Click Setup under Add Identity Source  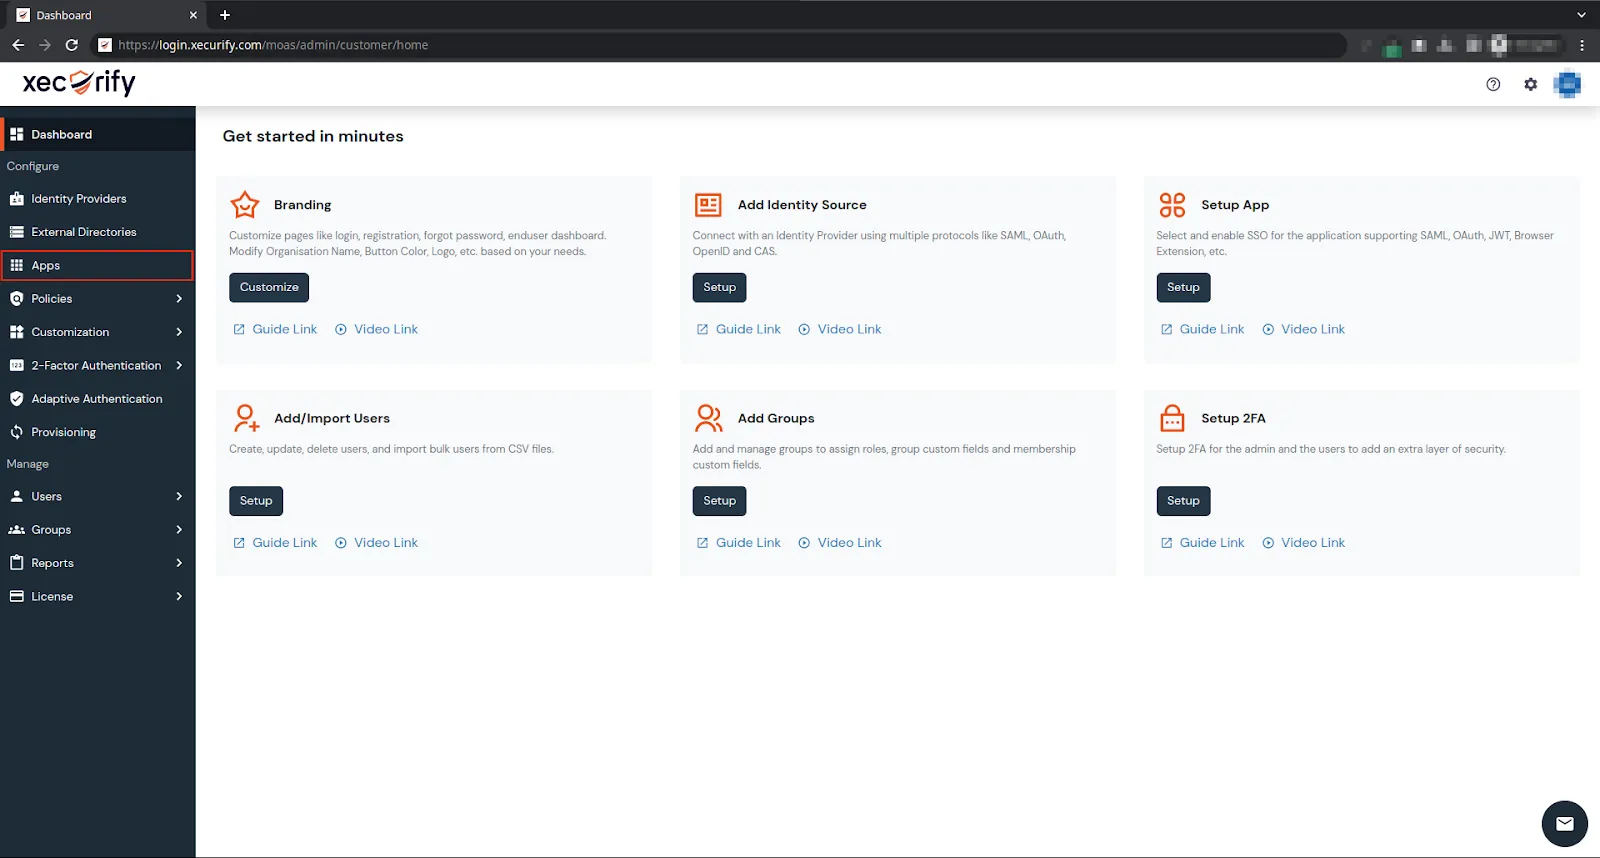pyautogui.click(x=719, y=287)
